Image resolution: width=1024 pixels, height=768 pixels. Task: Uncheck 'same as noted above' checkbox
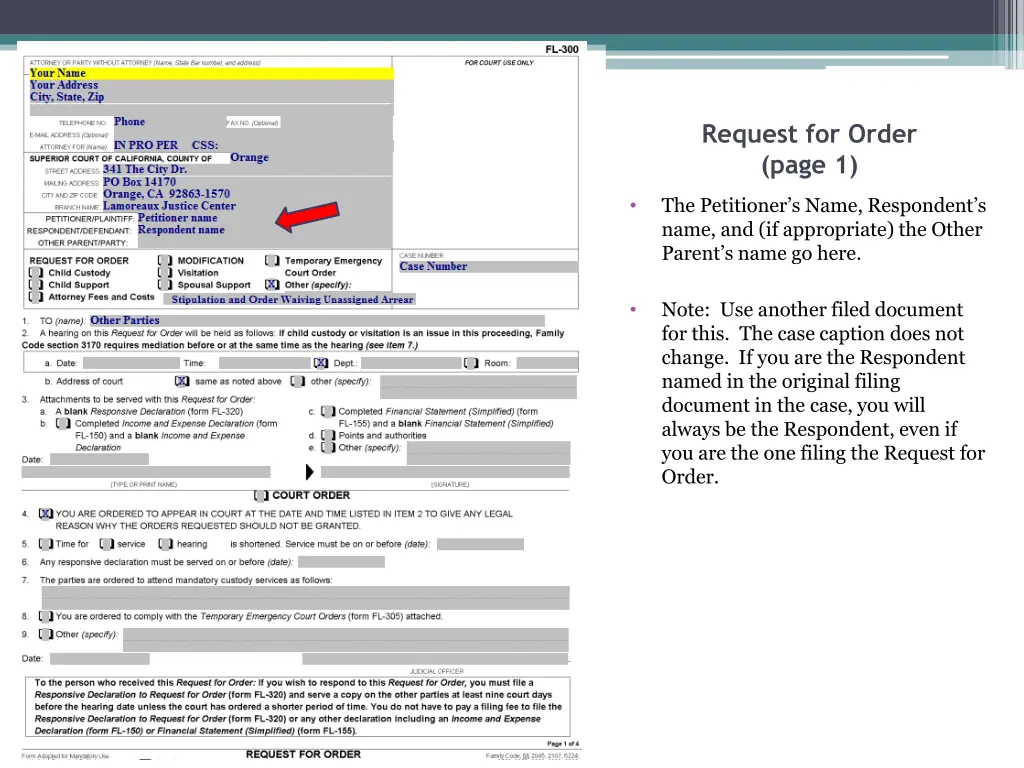(x=182, y=381)
